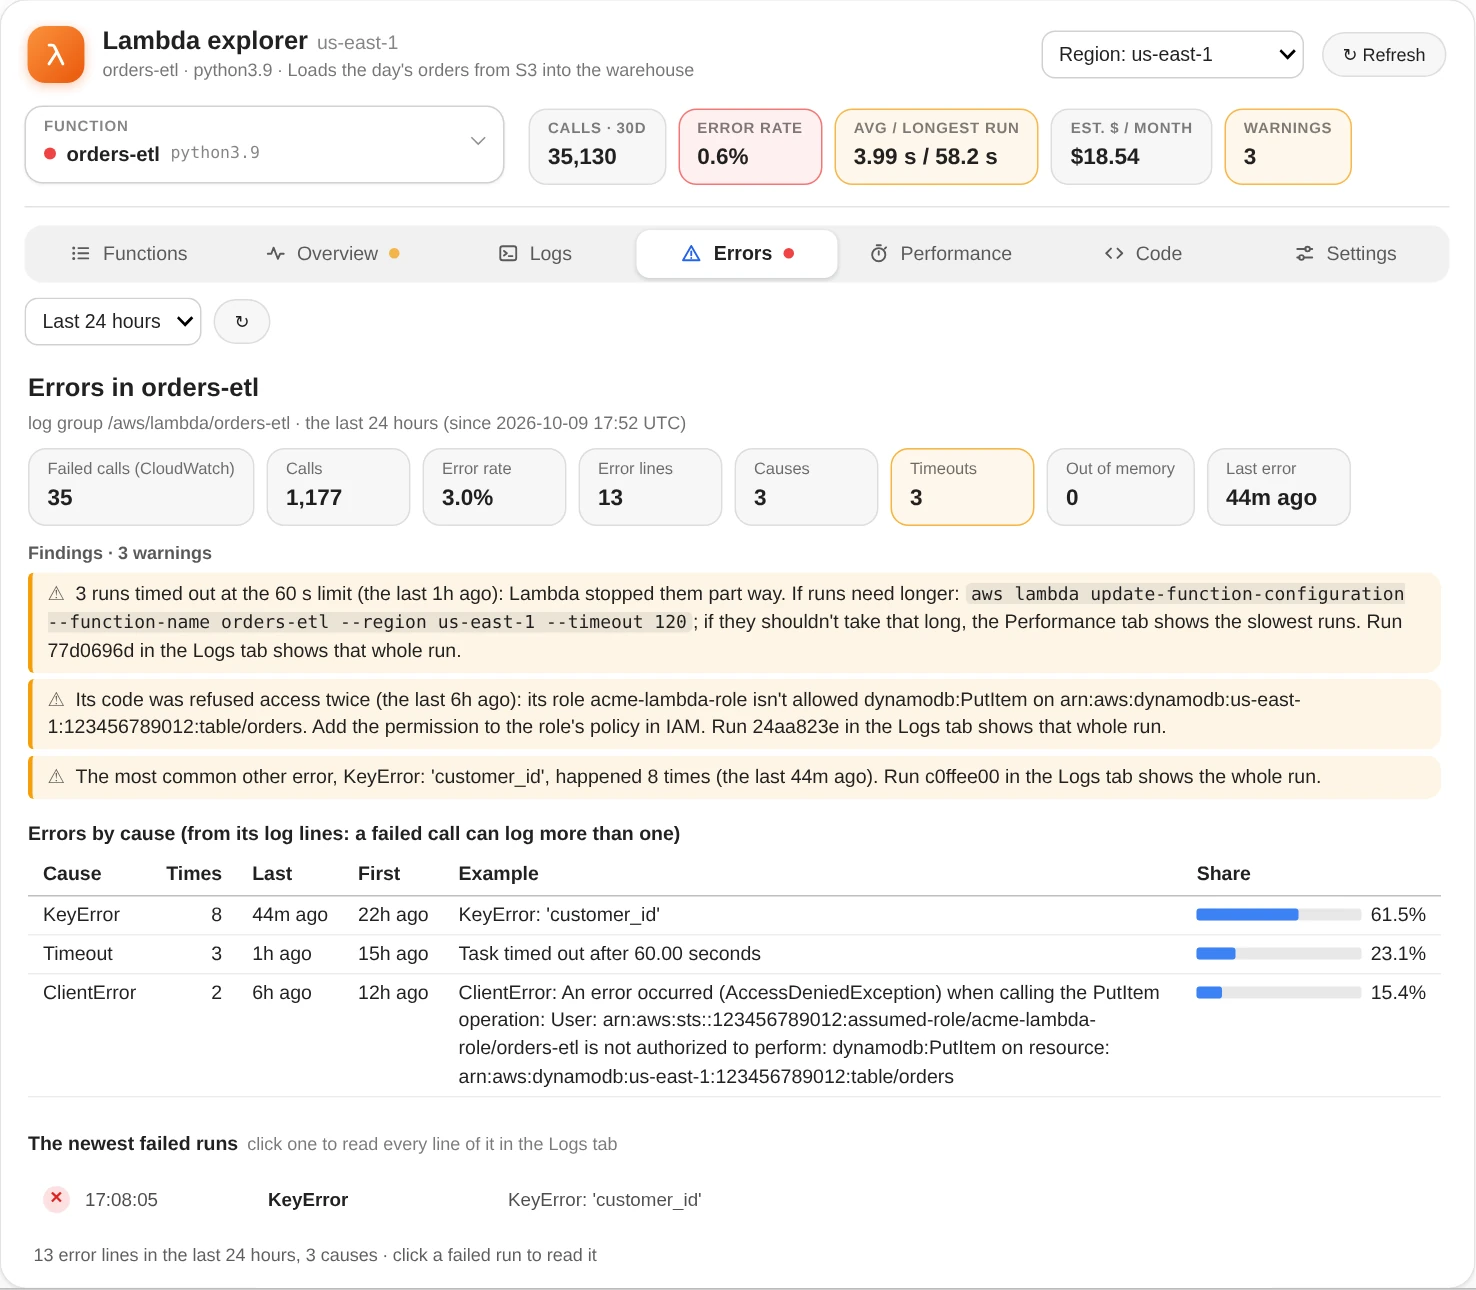1476x1290 pixels.
Task: Click the Timeouts summary card
Action: pyautogui.click(x=962, y=487)
